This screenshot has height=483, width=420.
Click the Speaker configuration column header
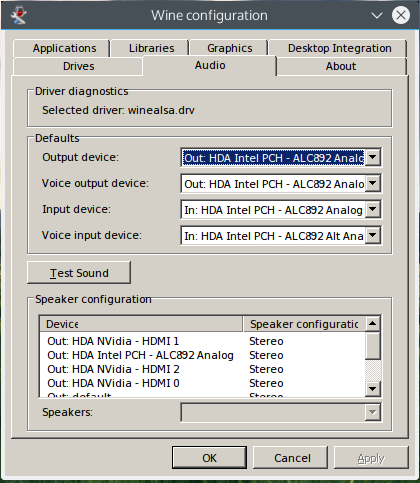[304, 324]
